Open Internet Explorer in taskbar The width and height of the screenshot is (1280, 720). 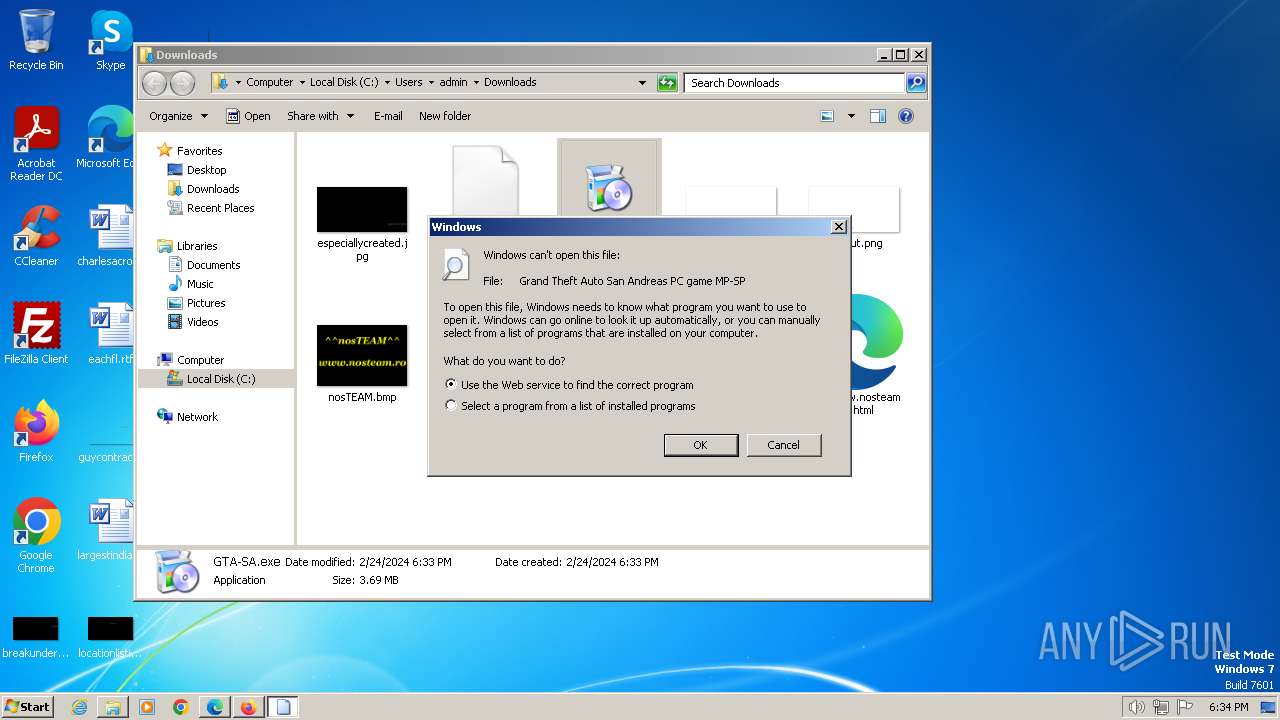click(x=79, y=707)
